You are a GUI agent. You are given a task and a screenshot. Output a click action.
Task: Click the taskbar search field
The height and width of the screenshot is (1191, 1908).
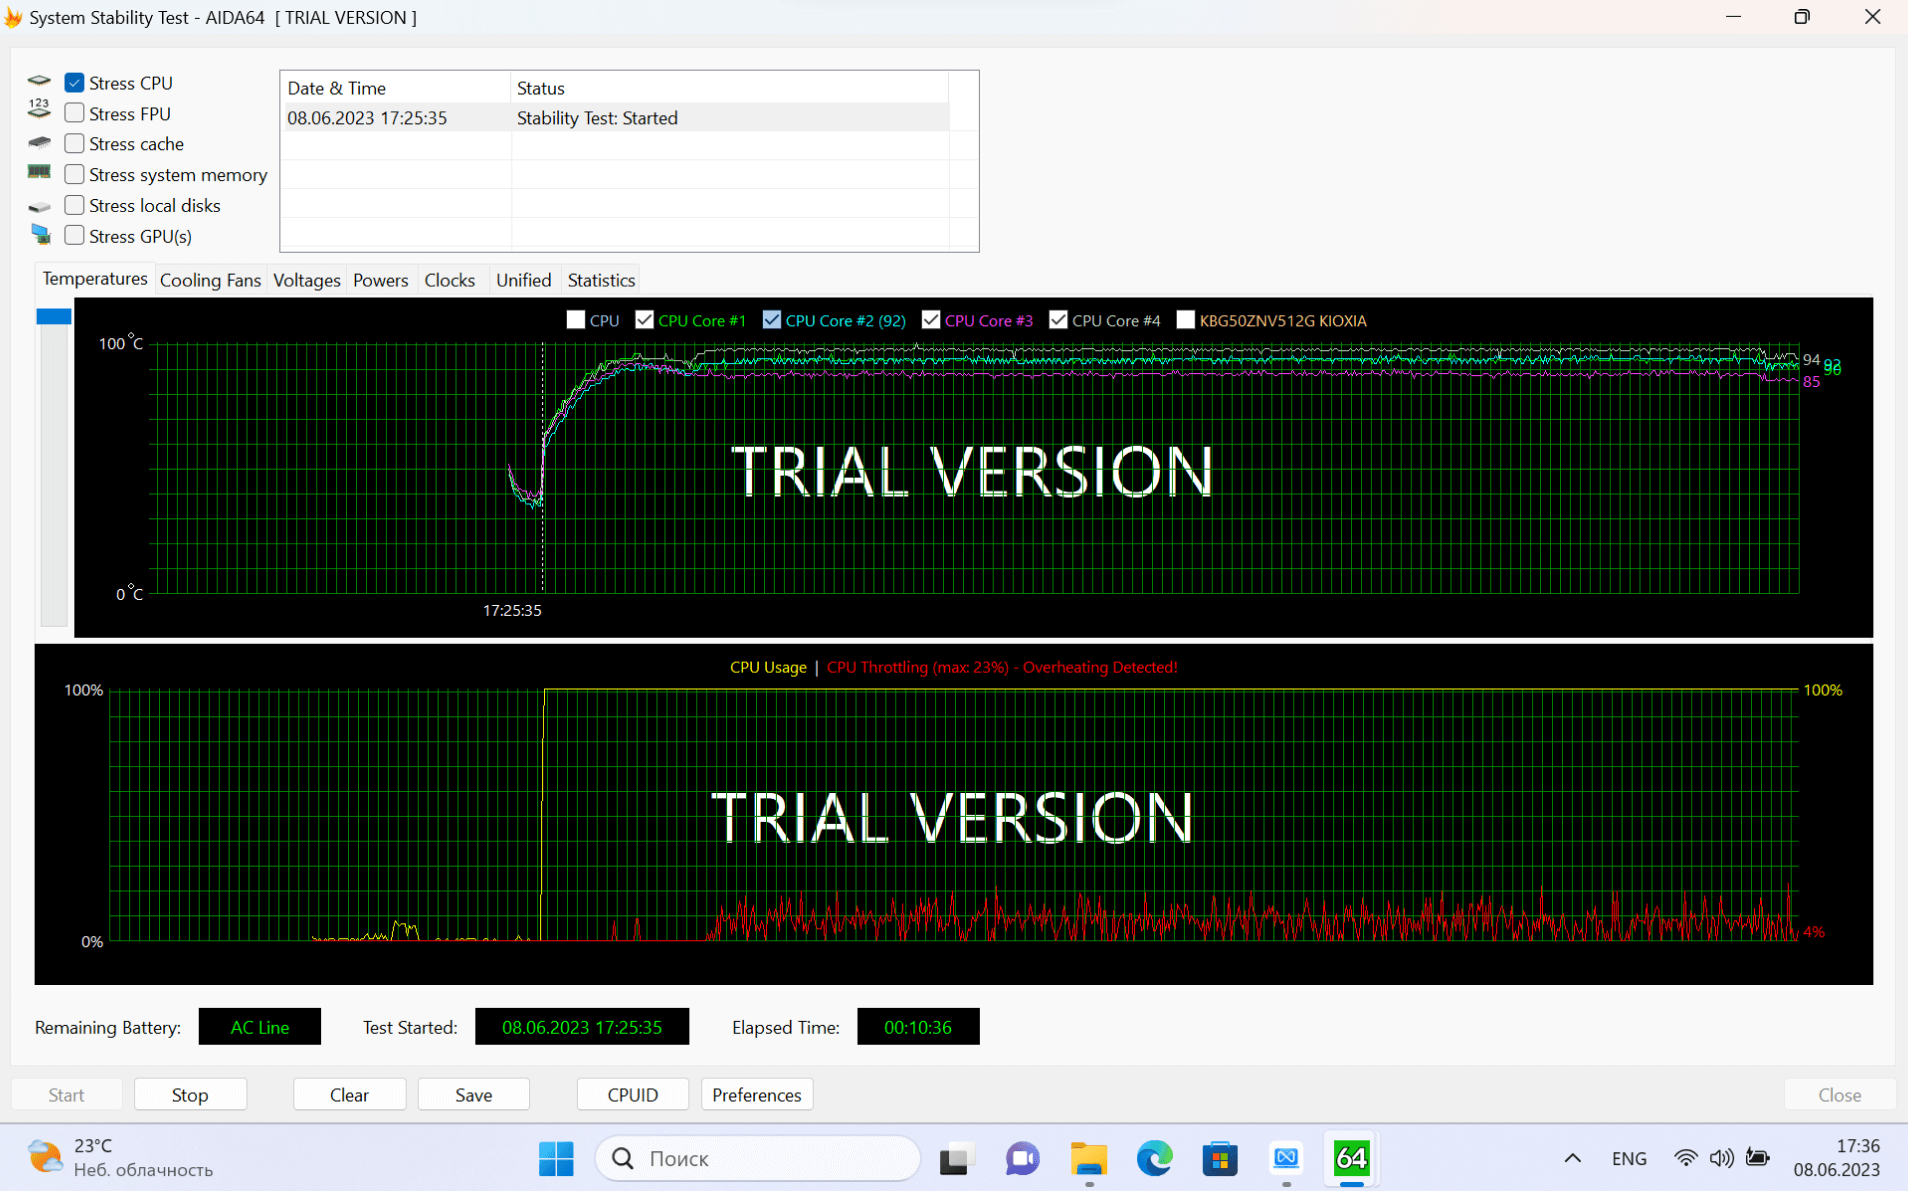[x=757, y=1158]
